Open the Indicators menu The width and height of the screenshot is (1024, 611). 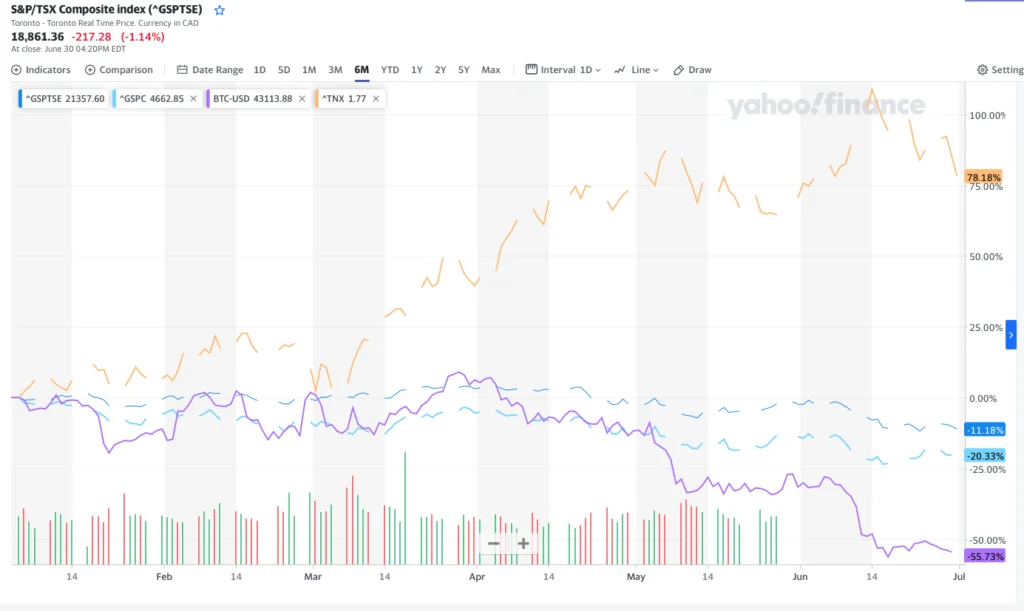[x=41, y=70]
